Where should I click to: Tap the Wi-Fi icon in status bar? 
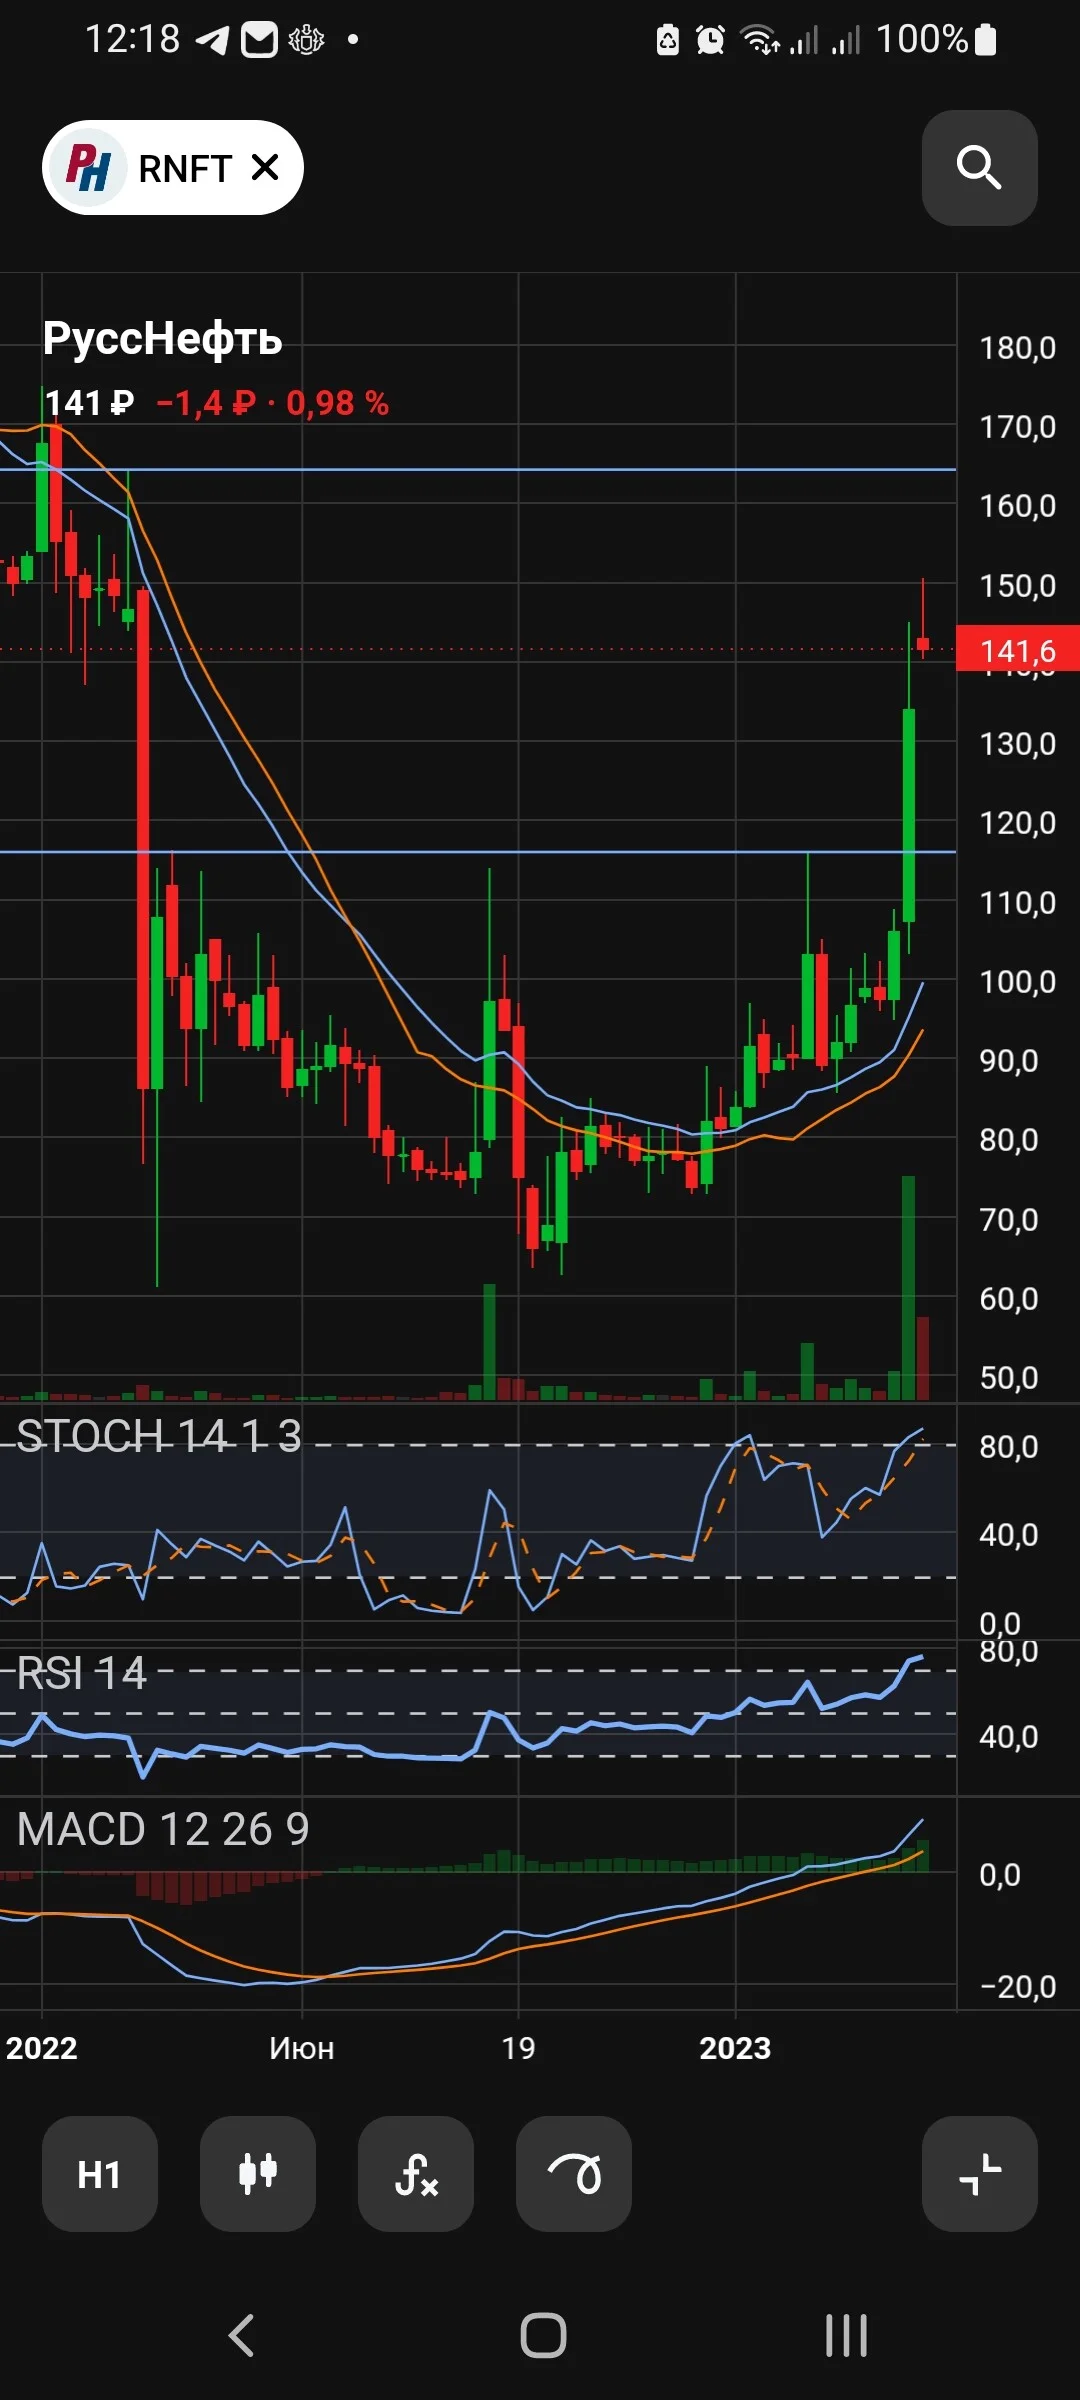click(x=760, y=40)
